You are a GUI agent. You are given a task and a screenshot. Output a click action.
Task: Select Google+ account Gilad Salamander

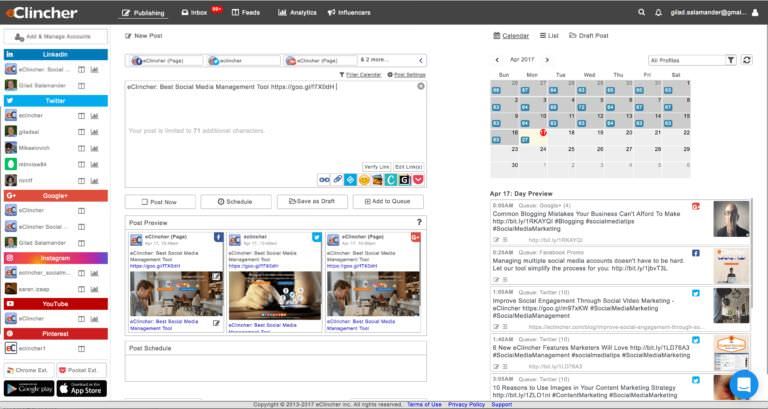(x=42, y=243)
